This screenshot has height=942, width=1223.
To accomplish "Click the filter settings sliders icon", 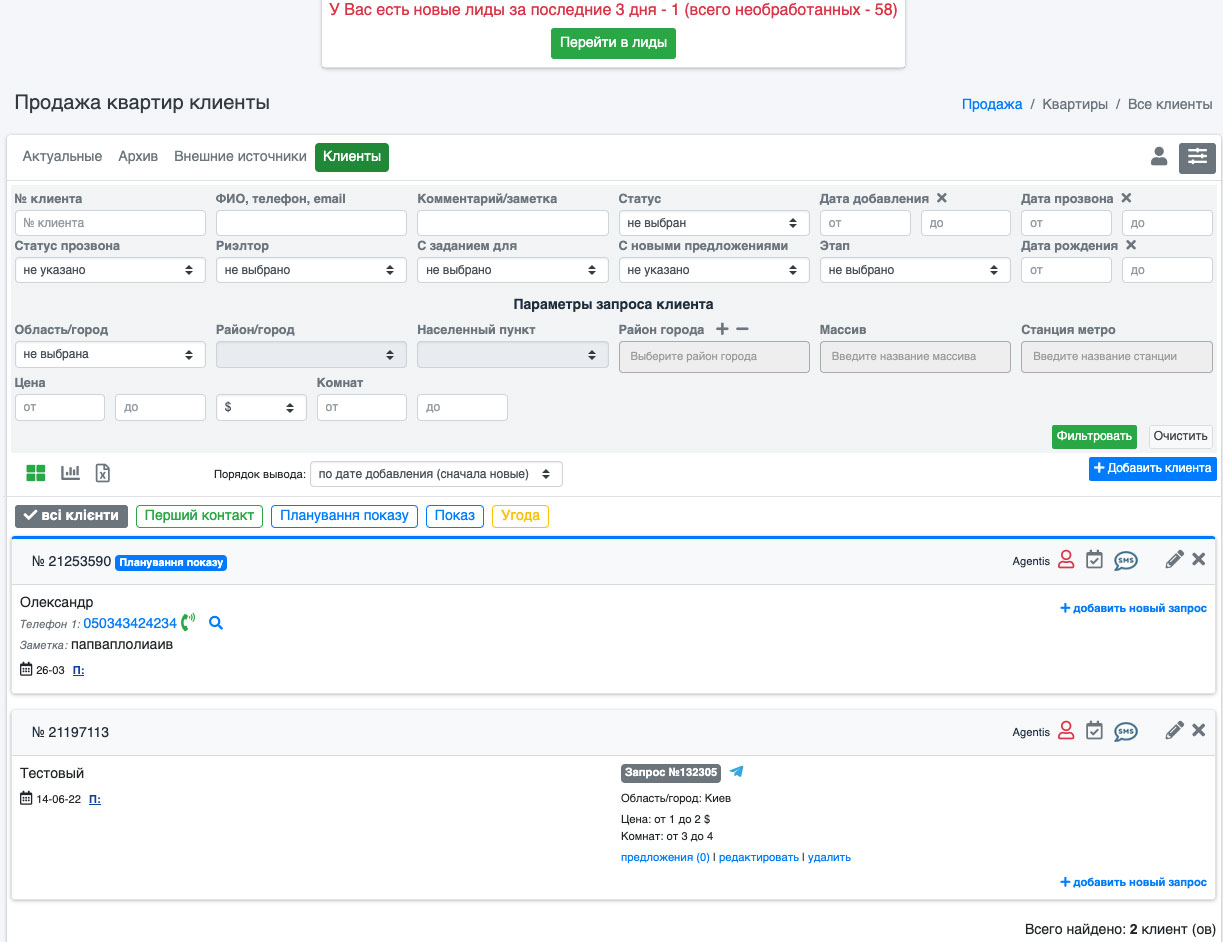I will point(1197,157).
